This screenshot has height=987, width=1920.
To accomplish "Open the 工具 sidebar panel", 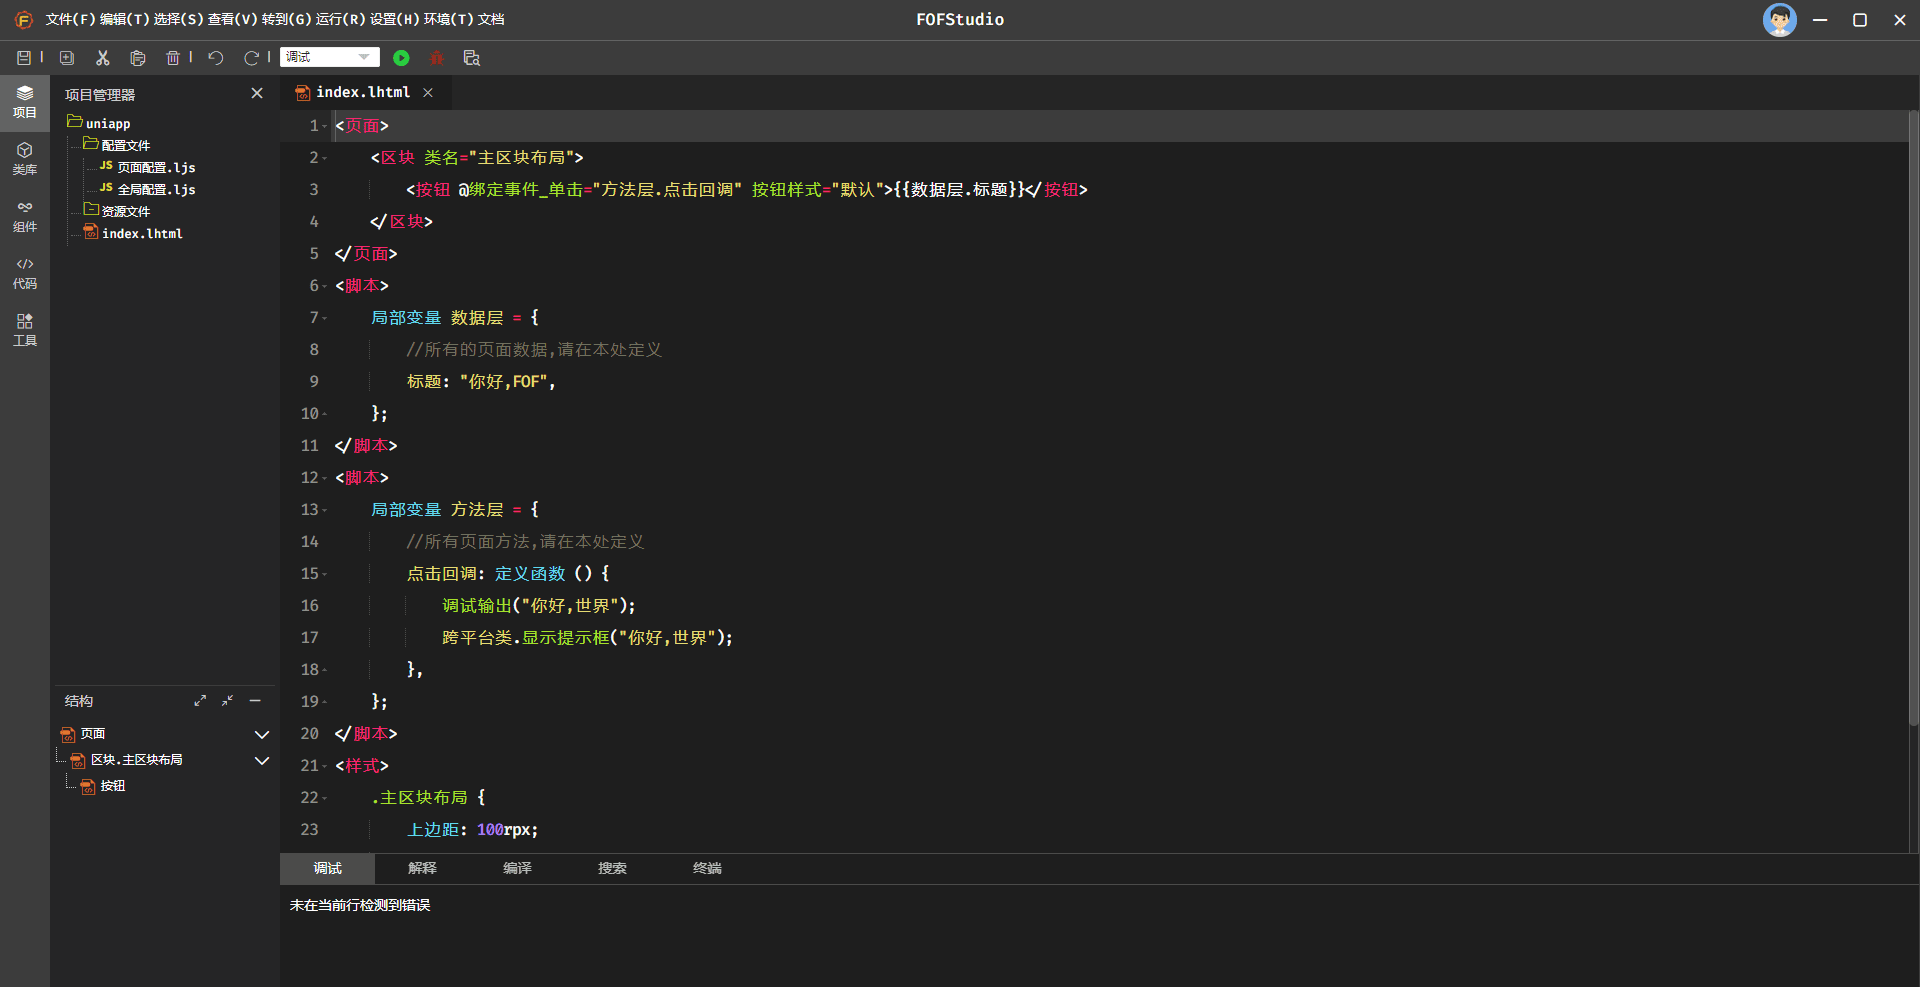I will click(25, 330).
